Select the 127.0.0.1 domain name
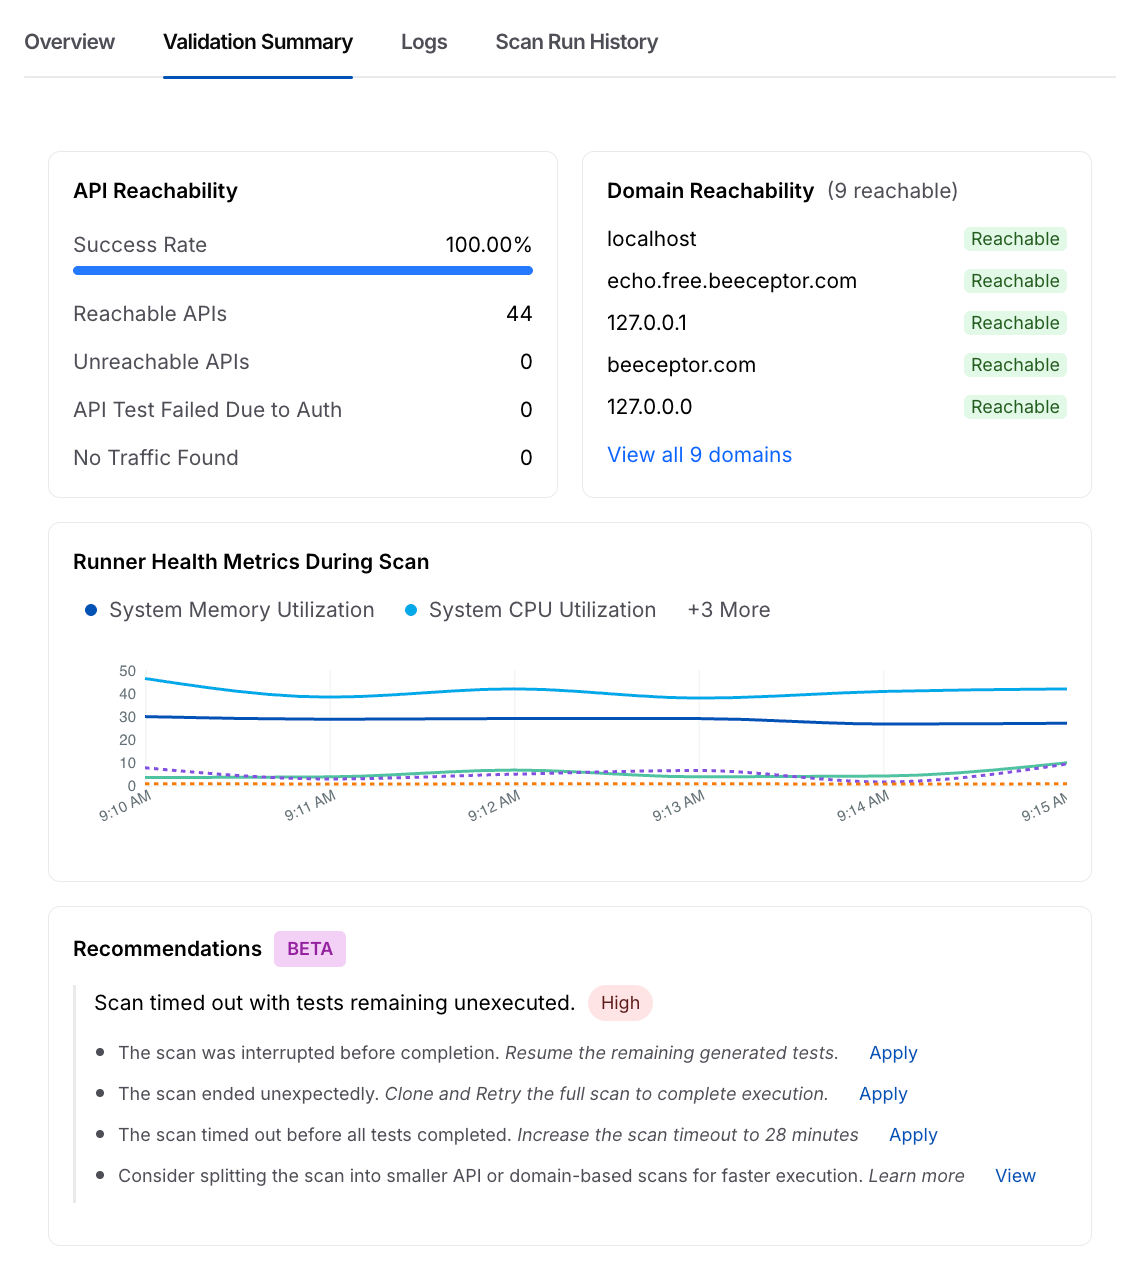 [647, 323]
